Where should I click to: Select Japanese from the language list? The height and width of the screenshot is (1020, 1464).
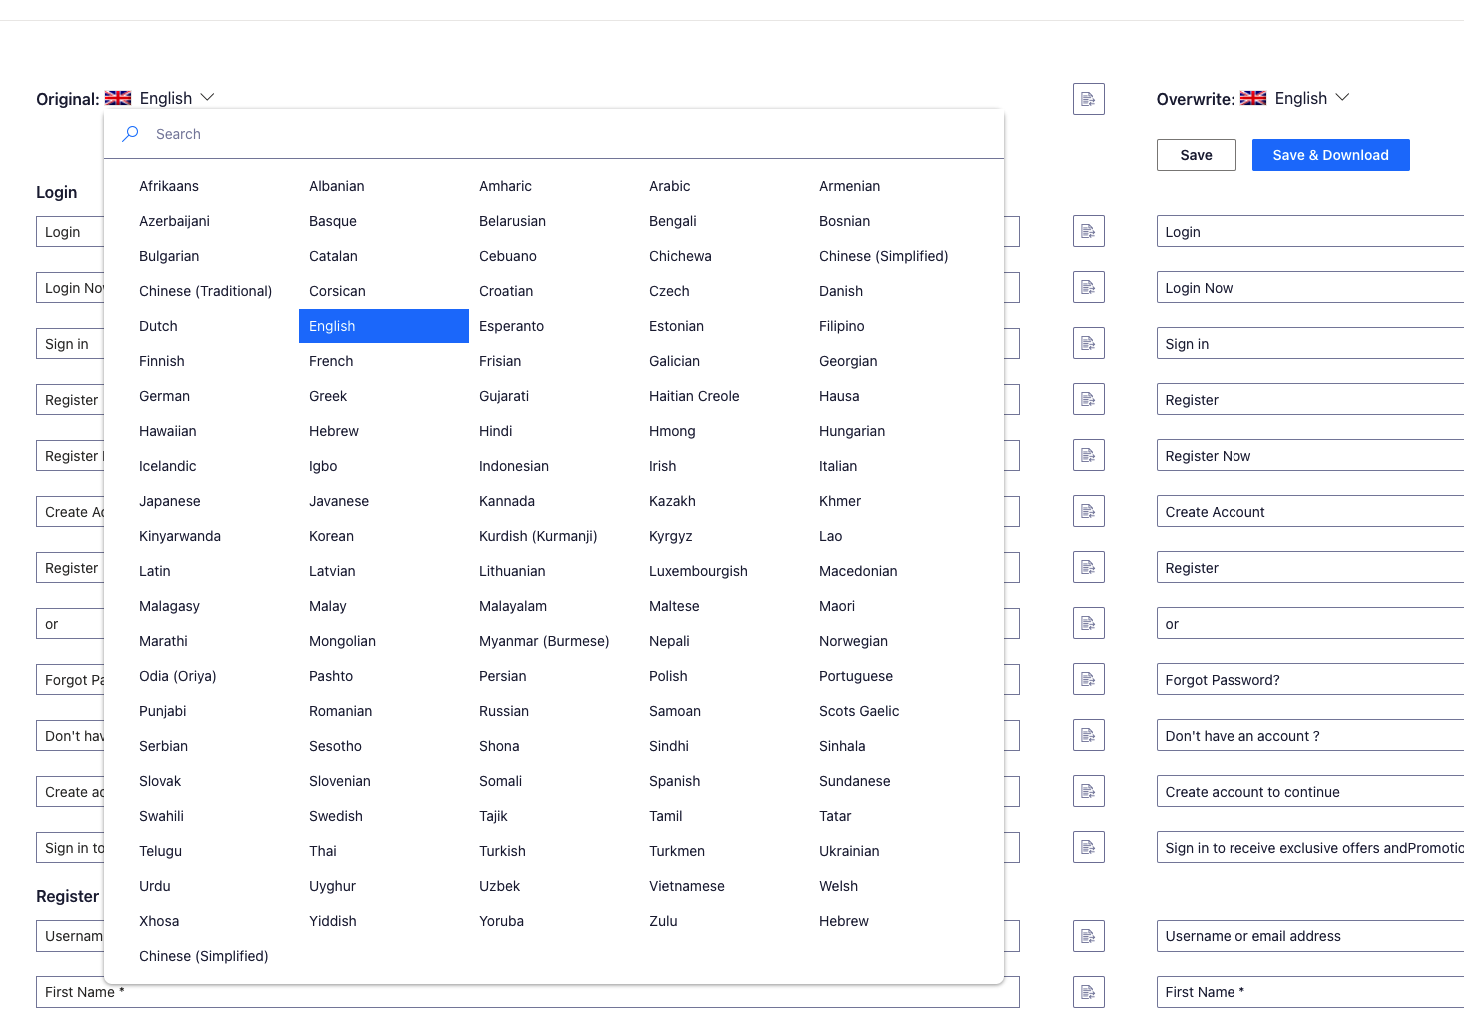tap(169, 501)
